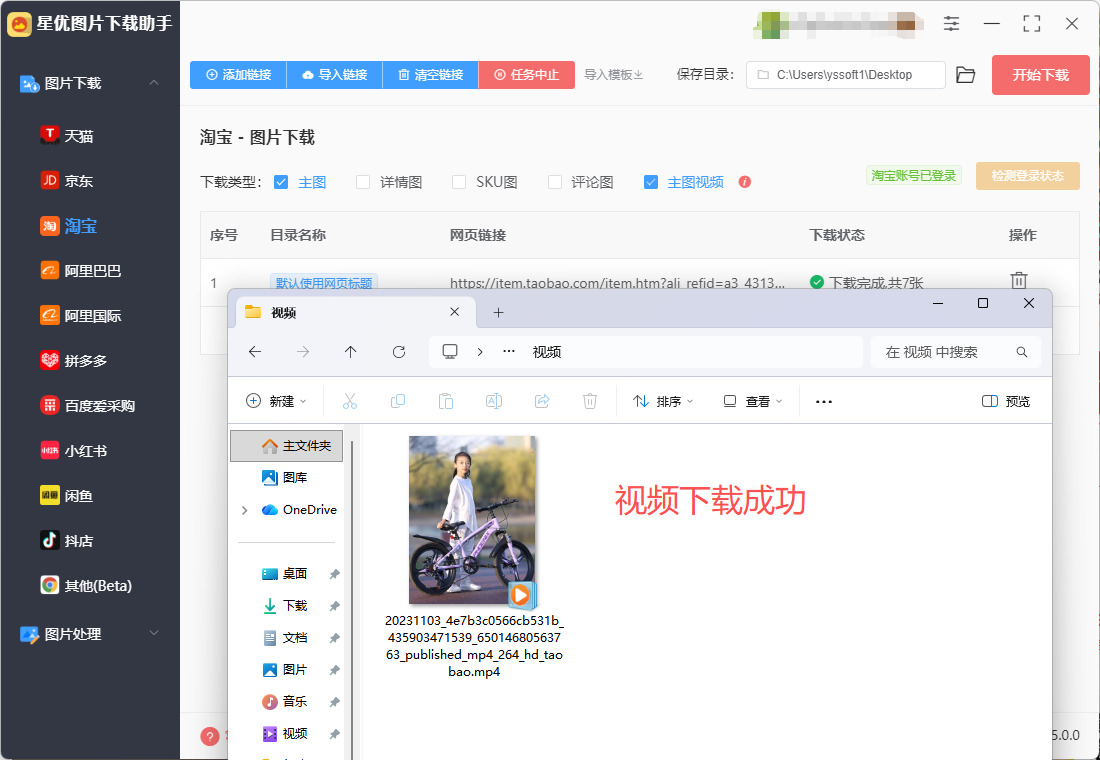Click the refresh icon in file explorer
The image size is (1100, 760).
[399, 352]
